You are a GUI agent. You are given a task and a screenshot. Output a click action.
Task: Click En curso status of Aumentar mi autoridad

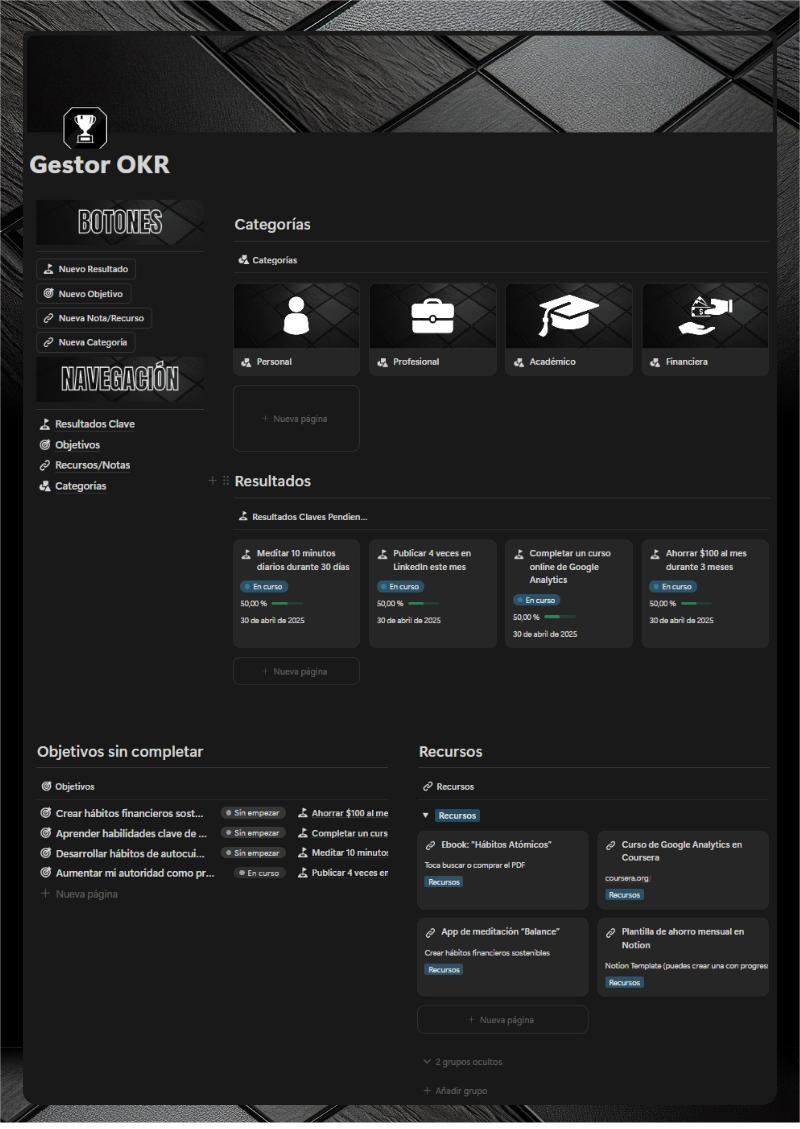pos(260,873)
